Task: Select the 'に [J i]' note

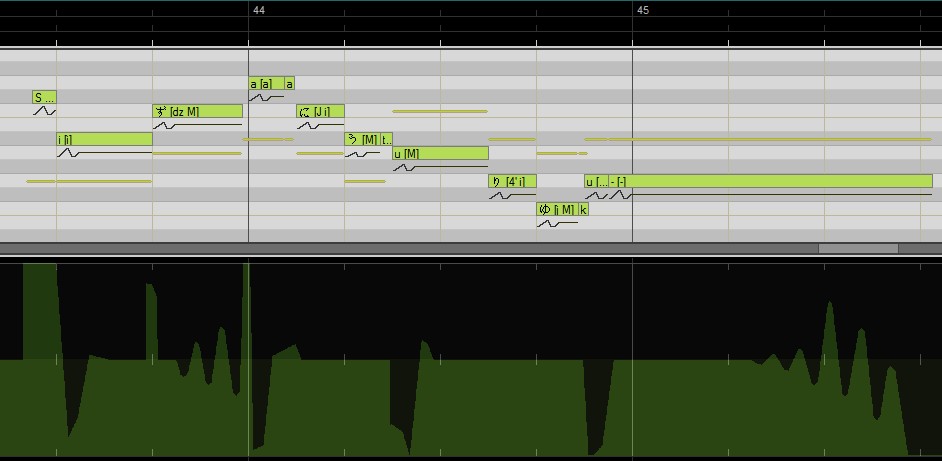Action: point(320,111)
